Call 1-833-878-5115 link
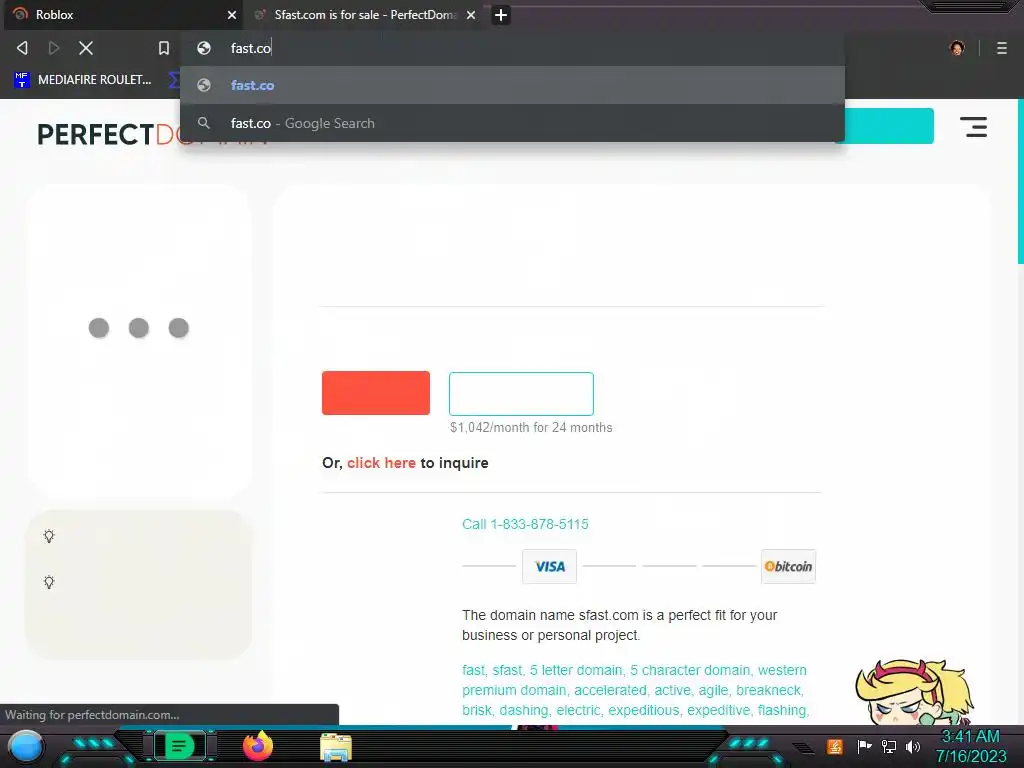 [x=525, y=524]
